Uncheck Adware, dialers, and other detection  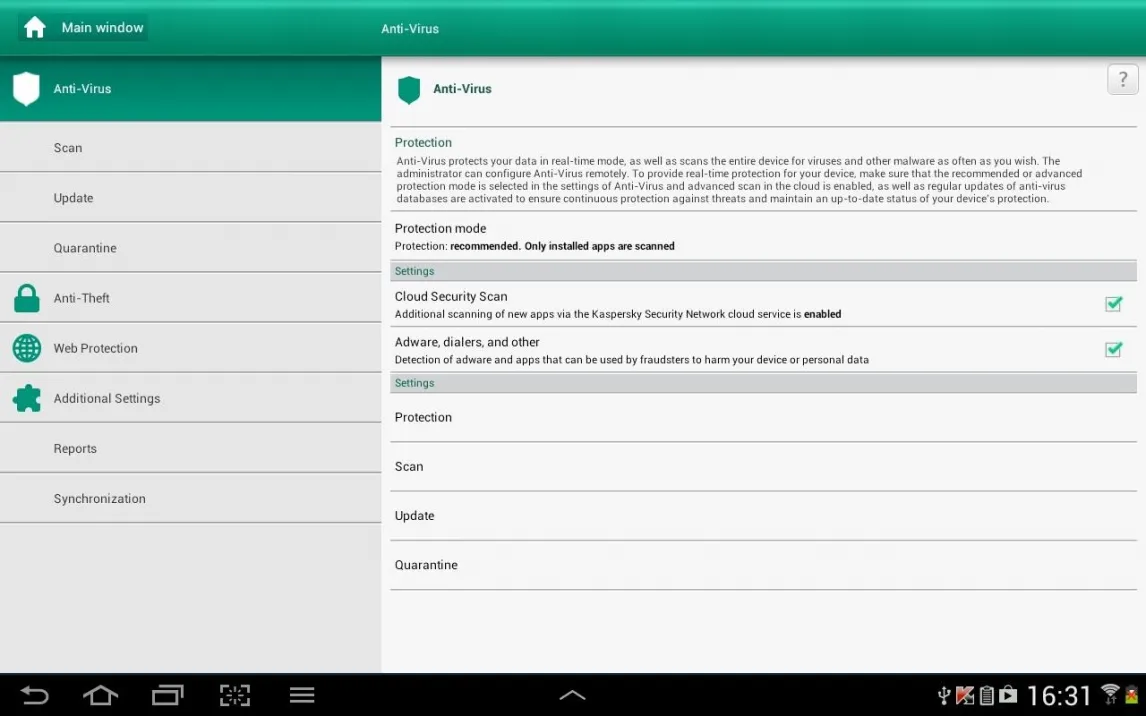click(1113, 349)
